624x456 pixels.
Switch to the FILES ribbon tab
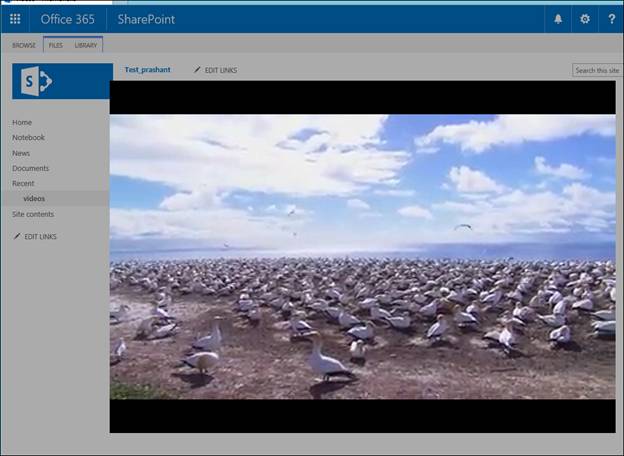[56, 45]
